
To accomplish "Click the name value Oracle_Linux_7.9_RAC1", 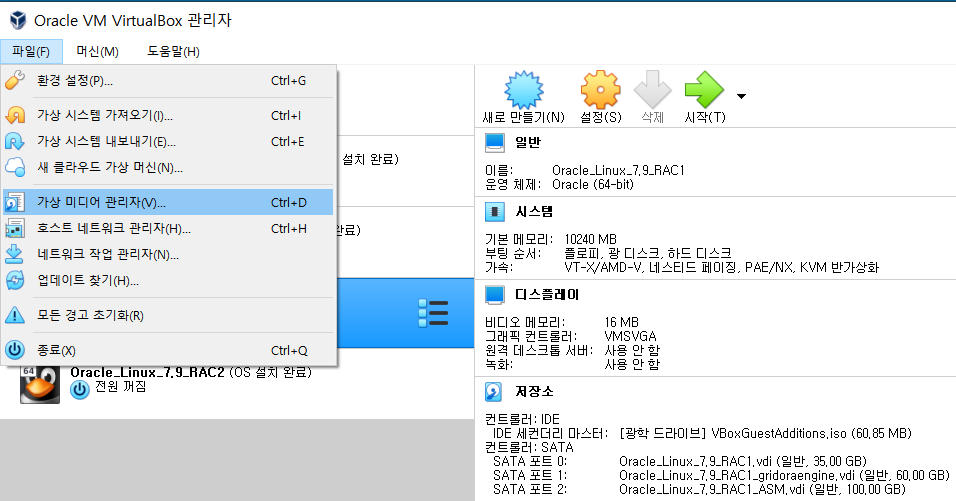I will (618, 171).
